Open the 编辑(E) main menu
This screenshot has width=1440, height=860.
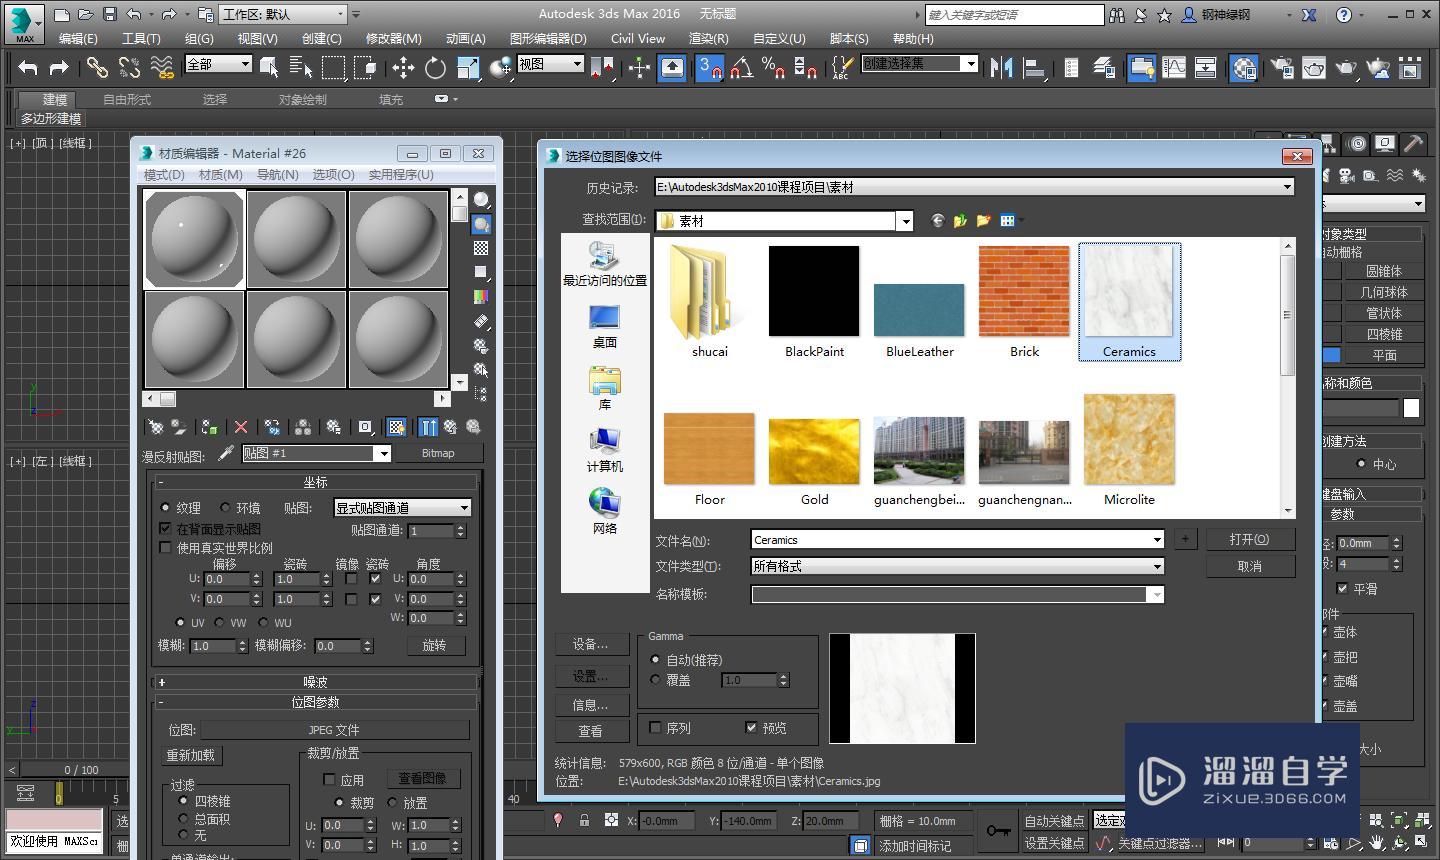pyautogui.click(x=78, y=38)
